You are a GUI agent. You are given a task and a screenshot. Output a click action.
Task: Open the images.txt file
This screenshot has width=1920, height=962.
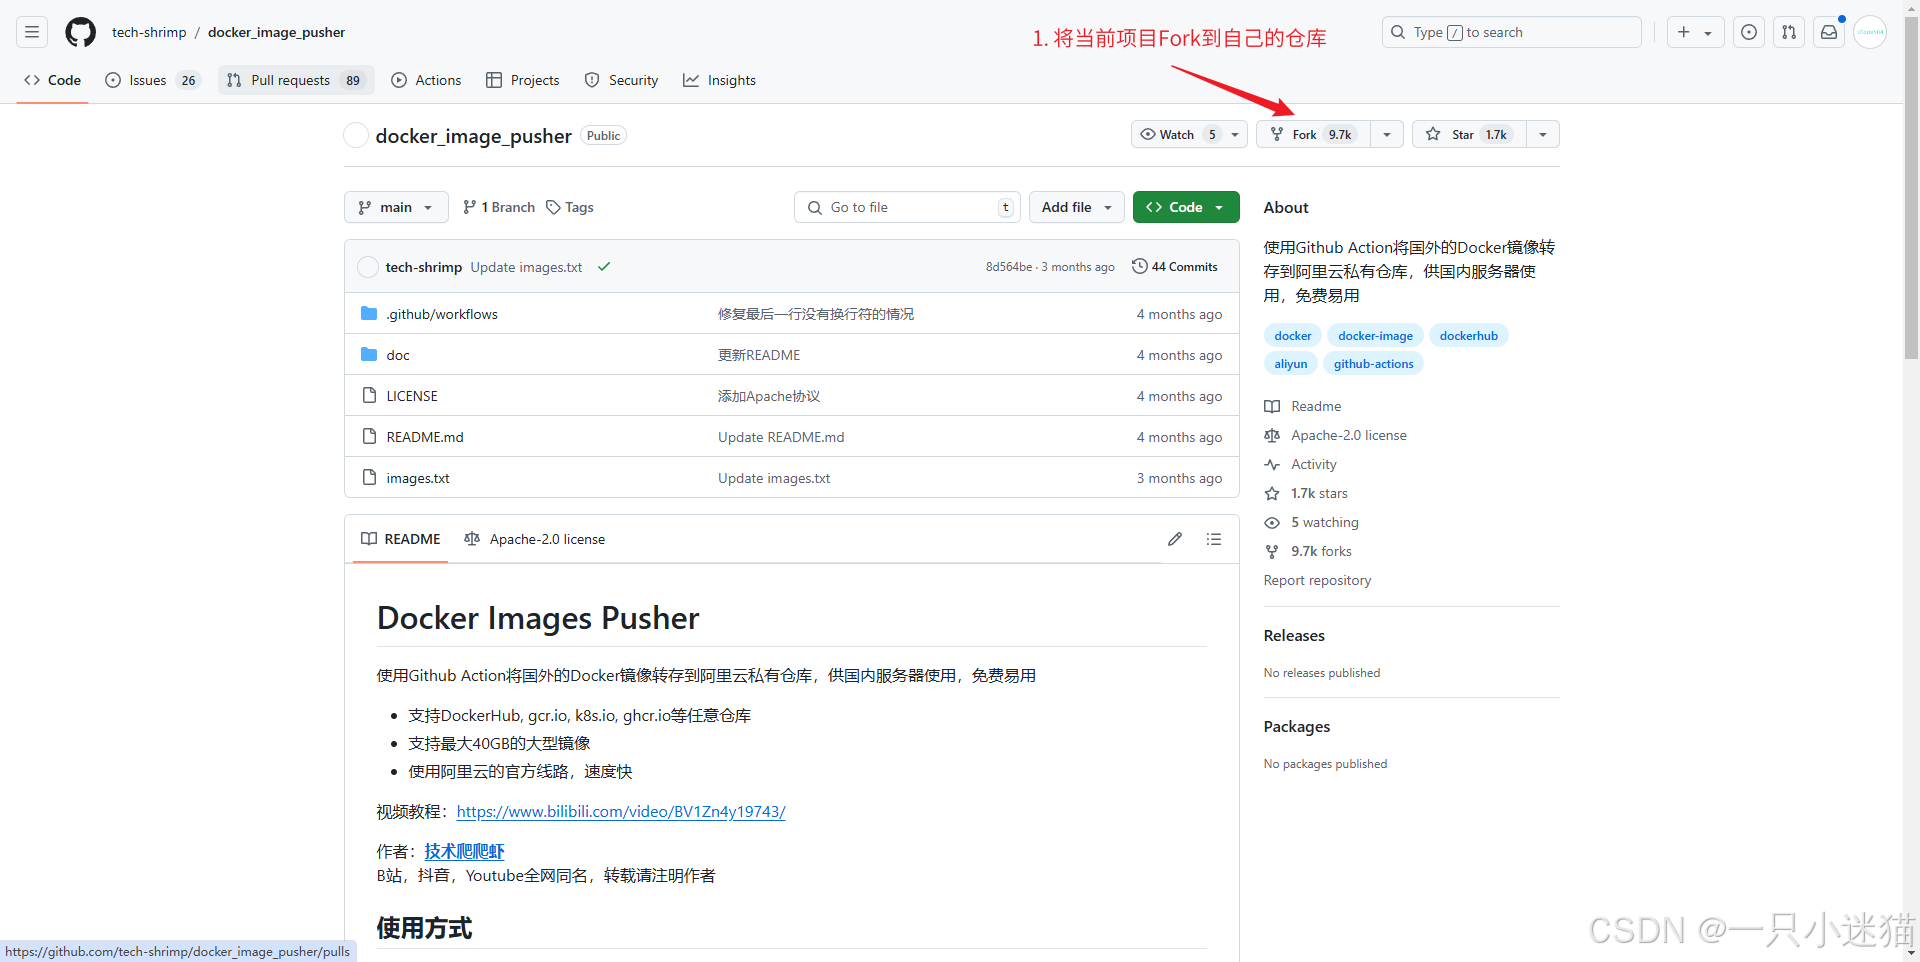[418, 478]
